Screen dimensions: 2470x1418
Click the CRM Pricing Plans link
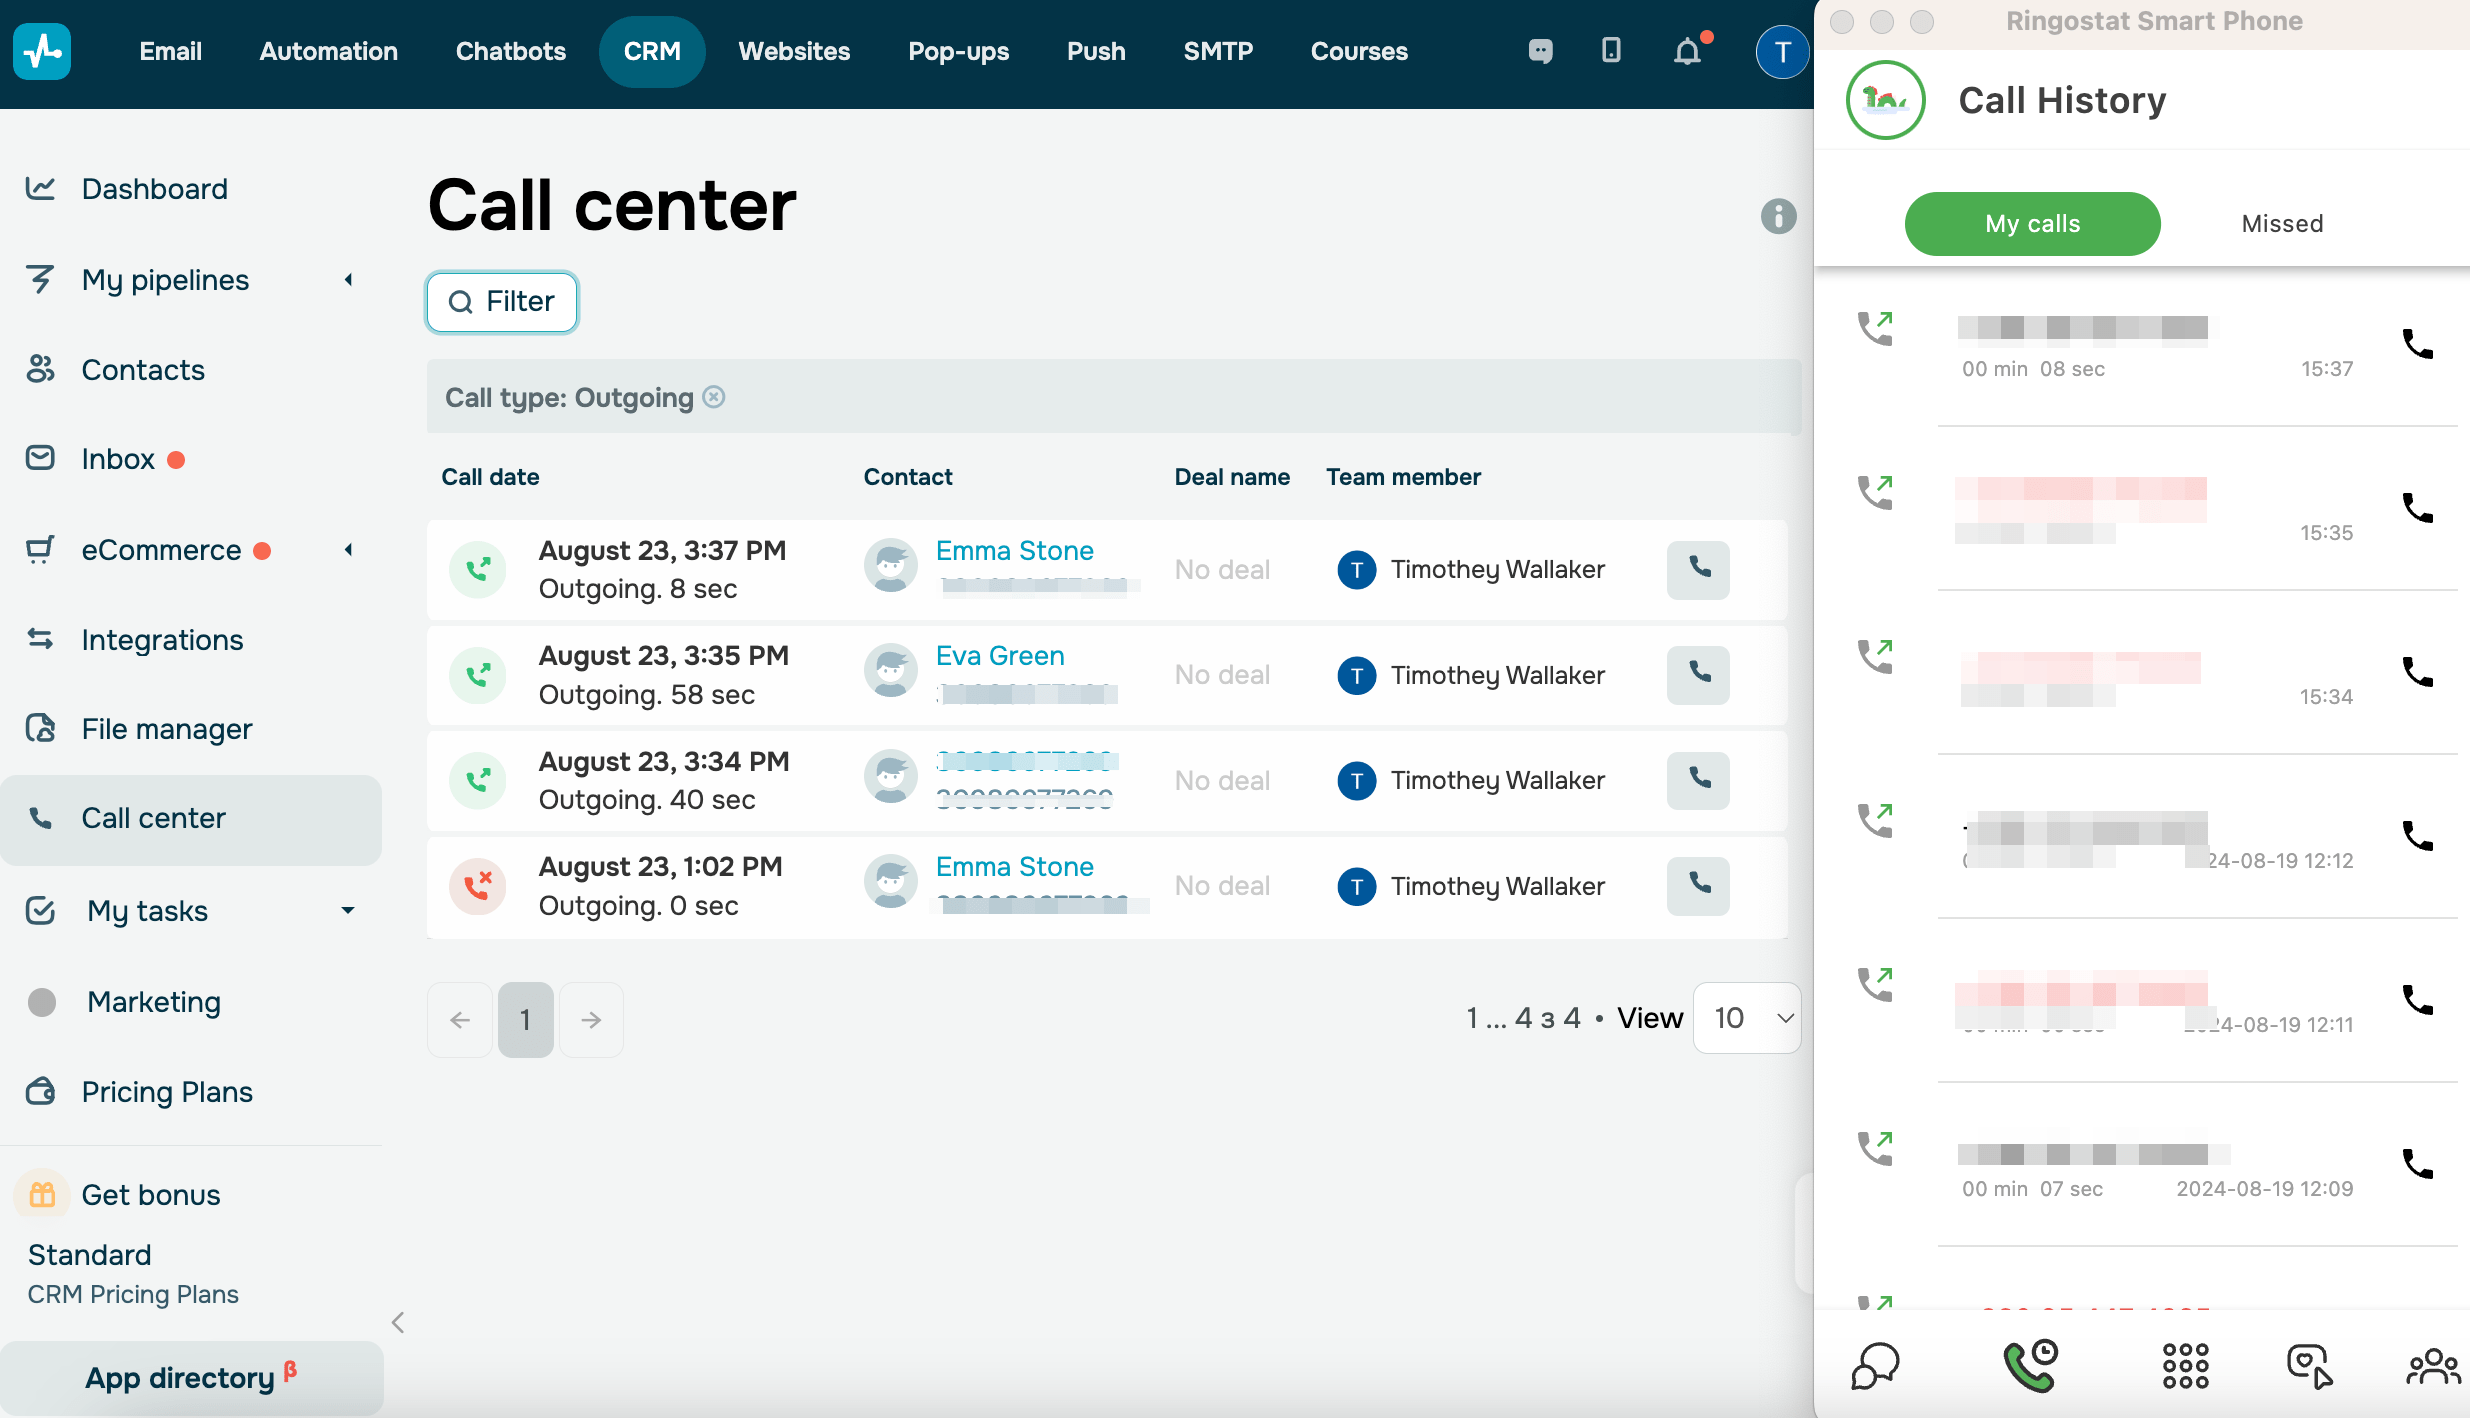(x=133, y=1294)
